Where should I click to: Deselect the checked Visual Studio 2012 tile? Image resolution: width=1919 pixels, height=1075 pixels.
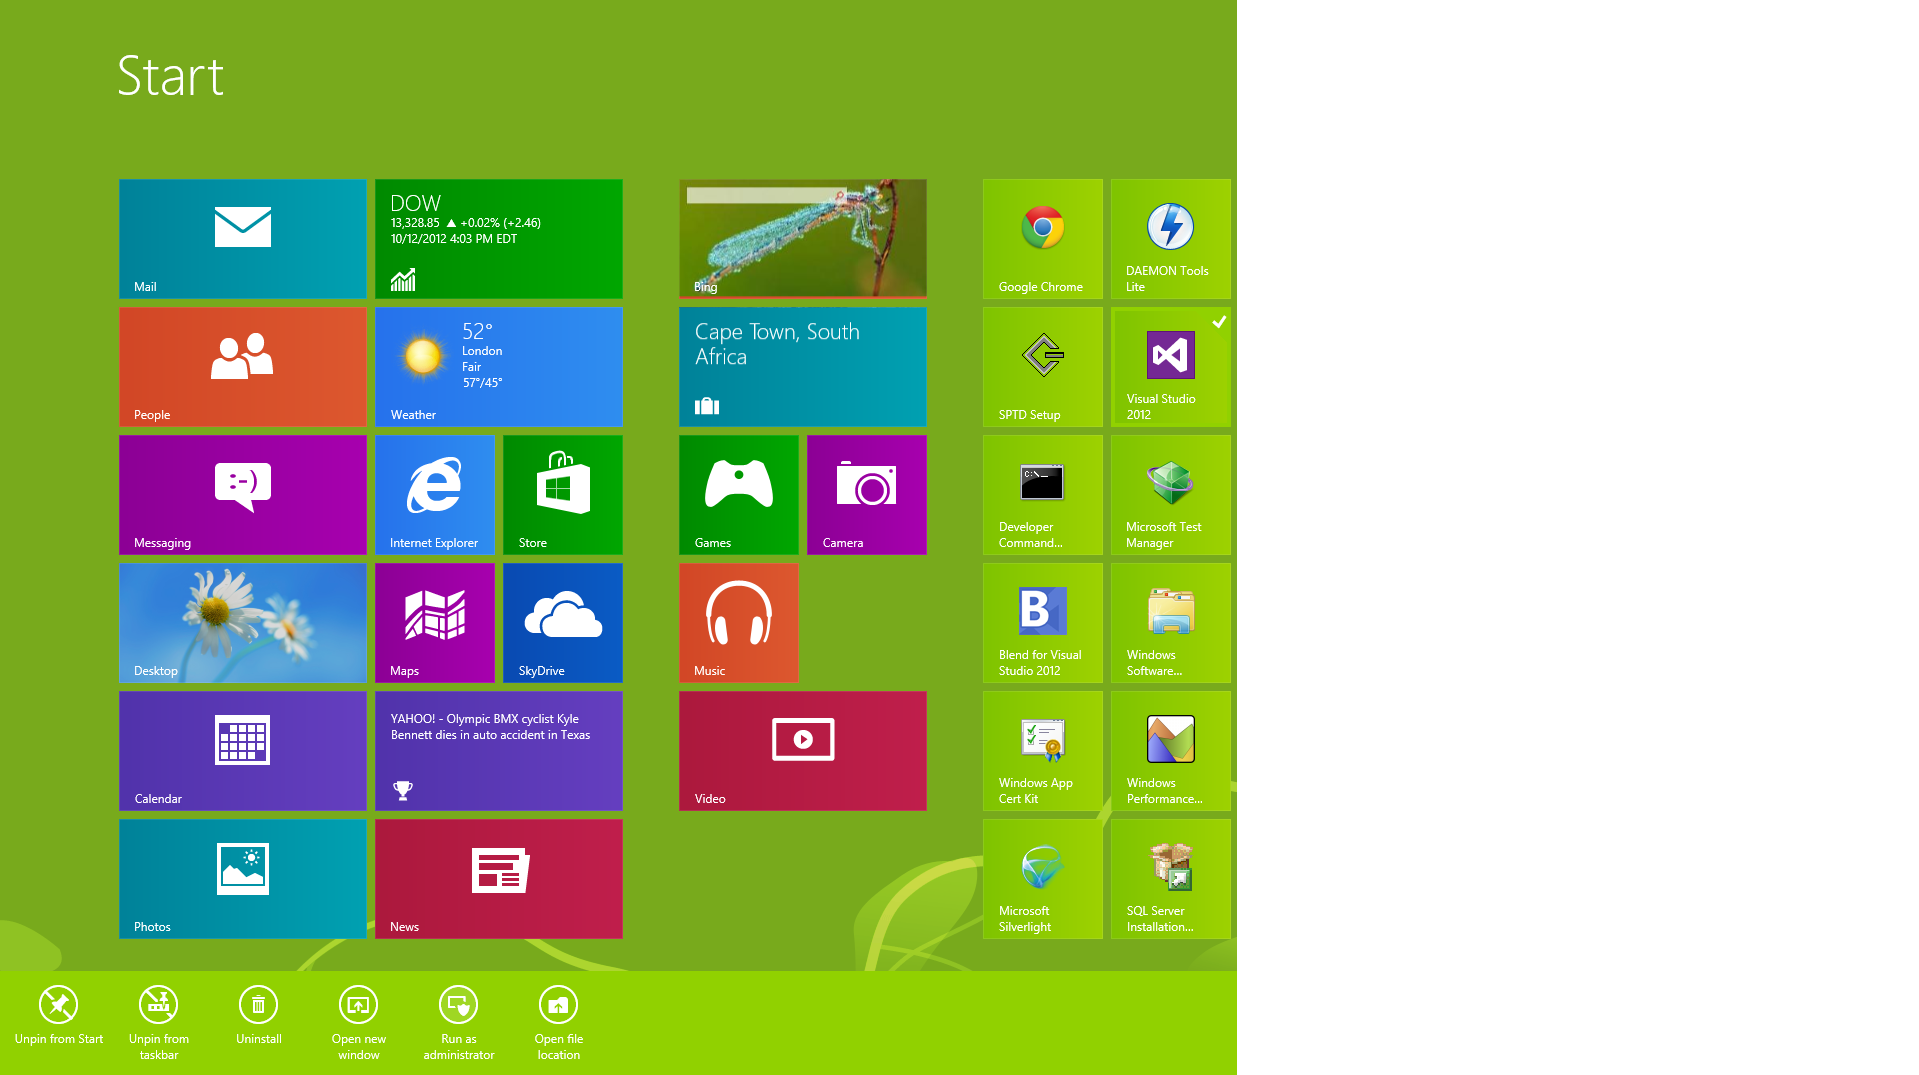tap(1171, 367)
